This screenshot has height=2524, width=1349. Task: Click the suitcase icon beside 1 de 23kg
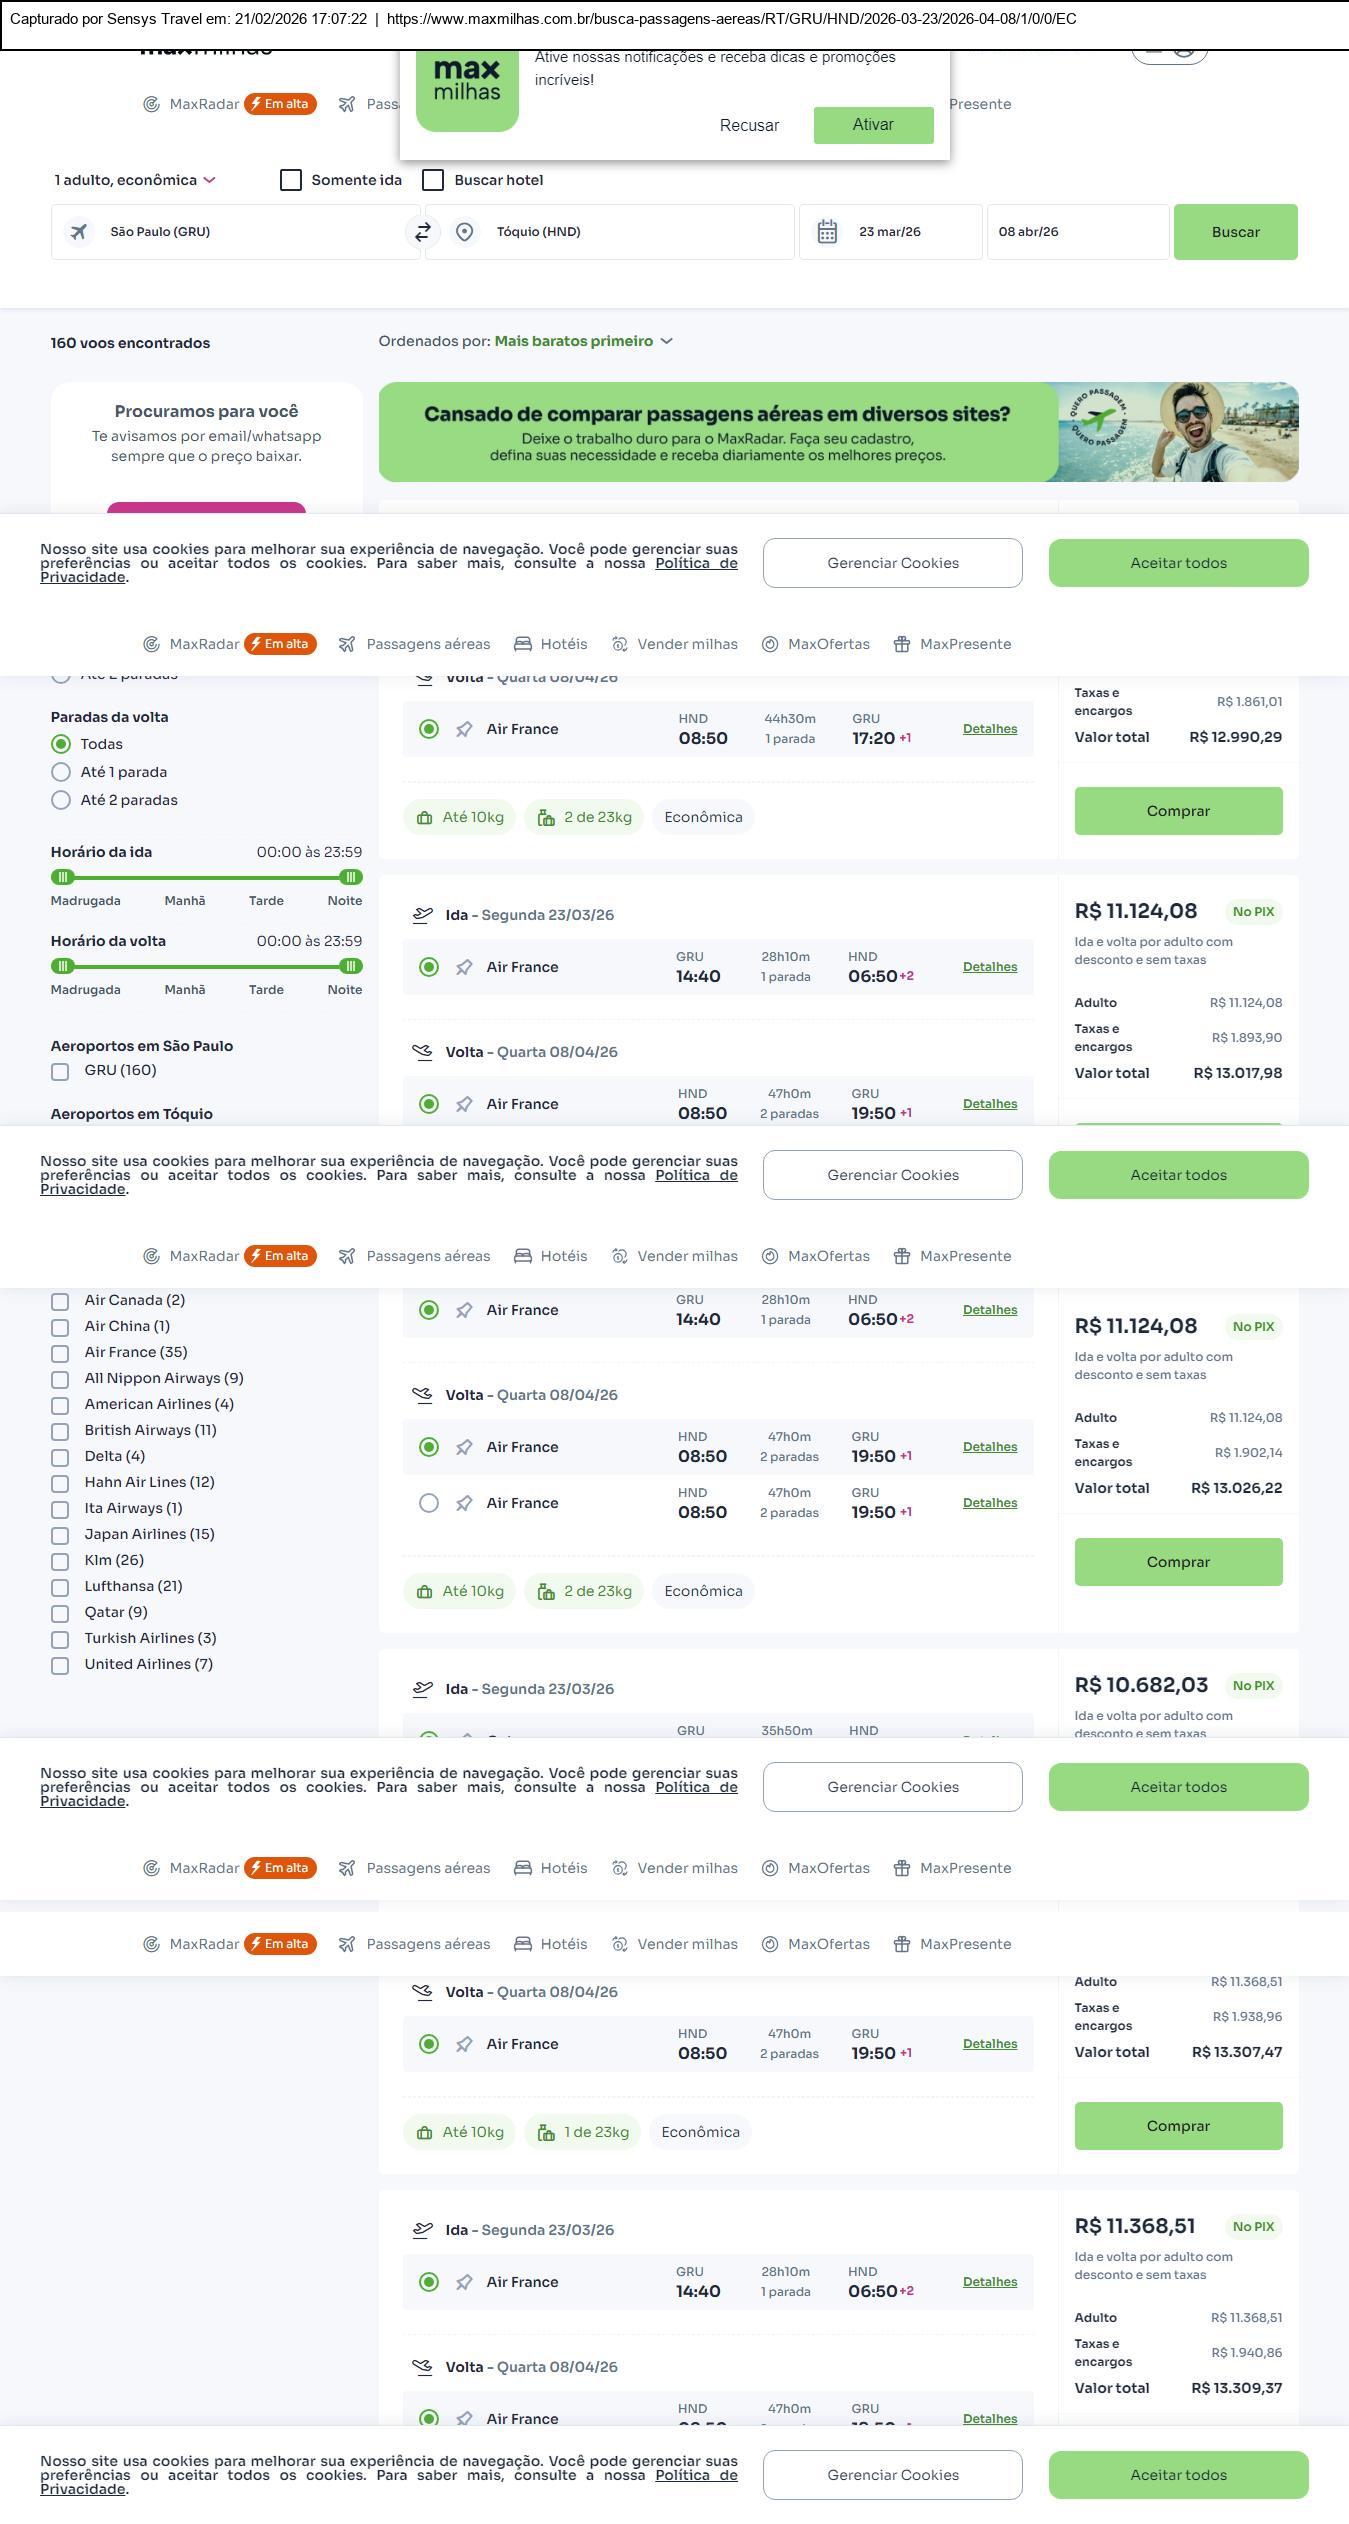[x=546, y=2132]
